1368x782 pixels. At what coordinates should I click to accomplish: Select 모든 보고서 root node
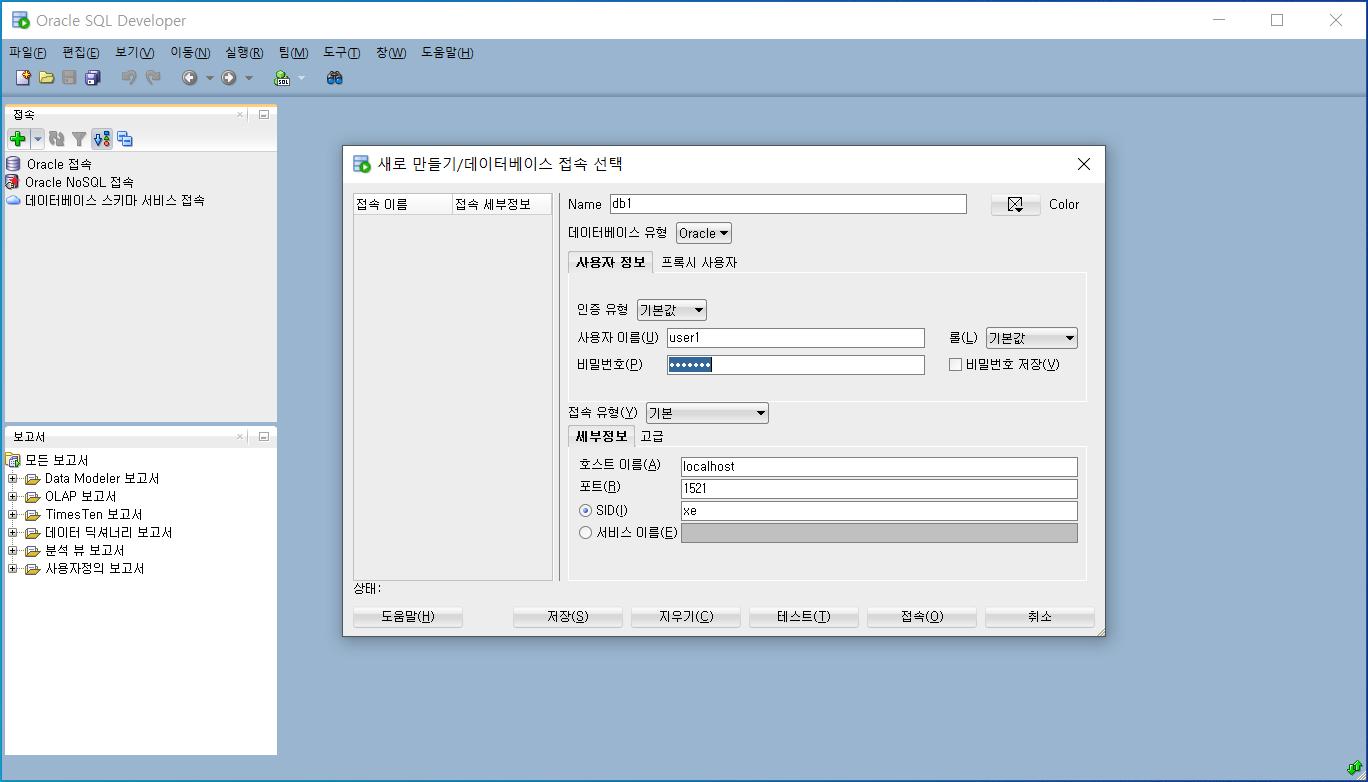[56, 460]
